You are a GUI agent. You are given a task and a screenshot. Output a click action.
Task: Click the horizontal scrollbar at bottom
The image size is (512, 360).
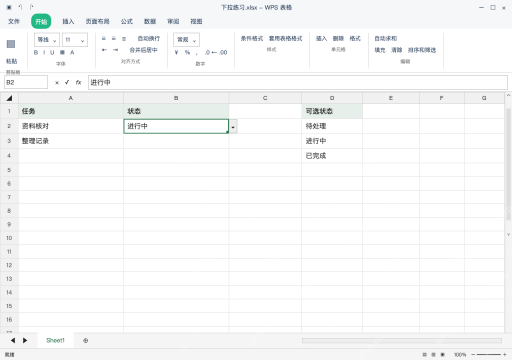(402, 340)
